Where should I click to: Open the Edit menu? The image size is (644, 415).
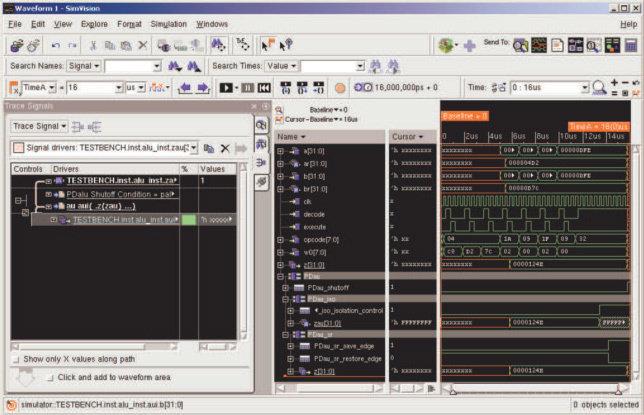pos(38,24)
